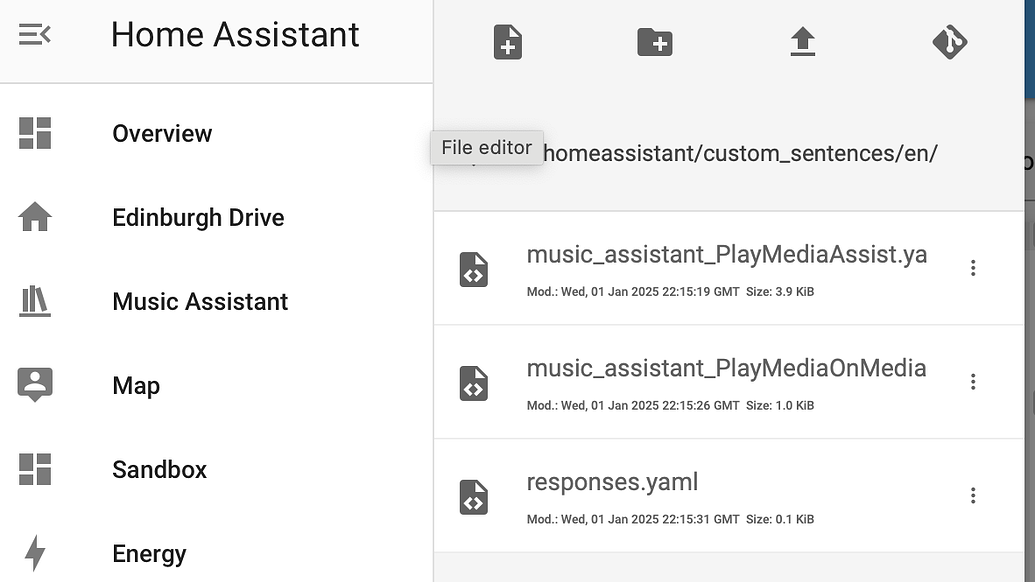Select Overview in the sidebar

pyautogui.click(x=162, y=133)
